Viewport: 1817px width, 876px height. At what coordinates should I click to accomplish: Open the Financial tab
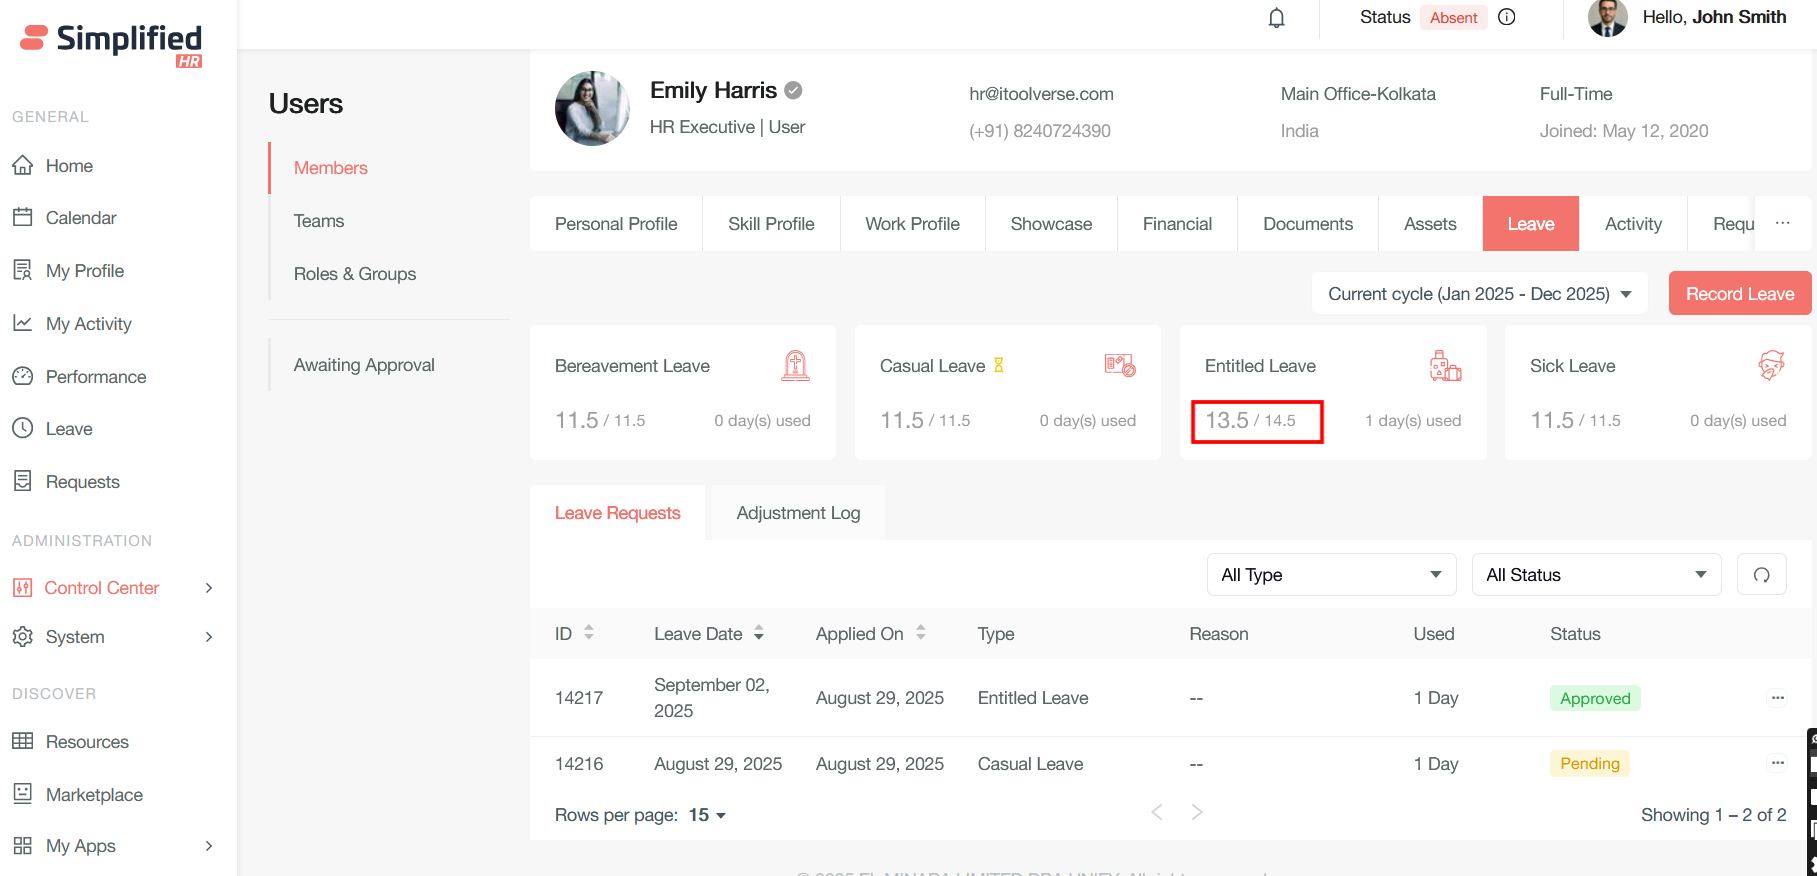[x=1176, y=224]
